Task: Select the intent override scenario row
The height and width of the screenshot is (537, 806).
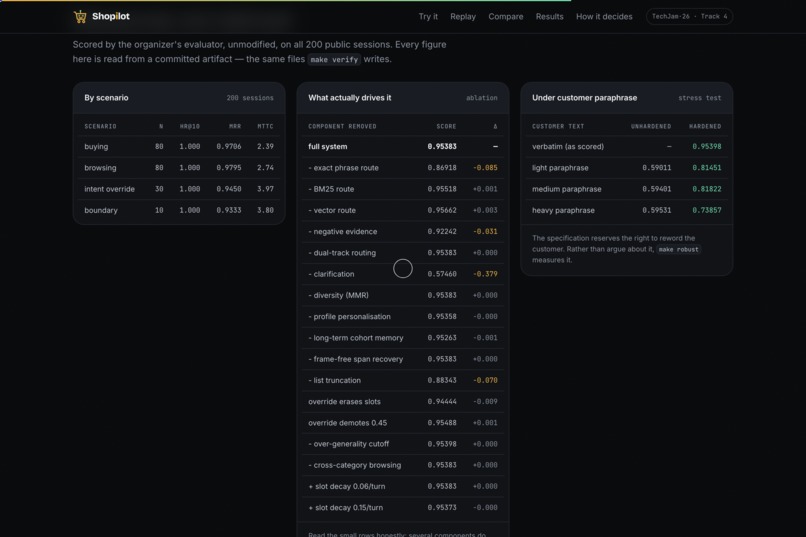Action: (x=179, y=189)
